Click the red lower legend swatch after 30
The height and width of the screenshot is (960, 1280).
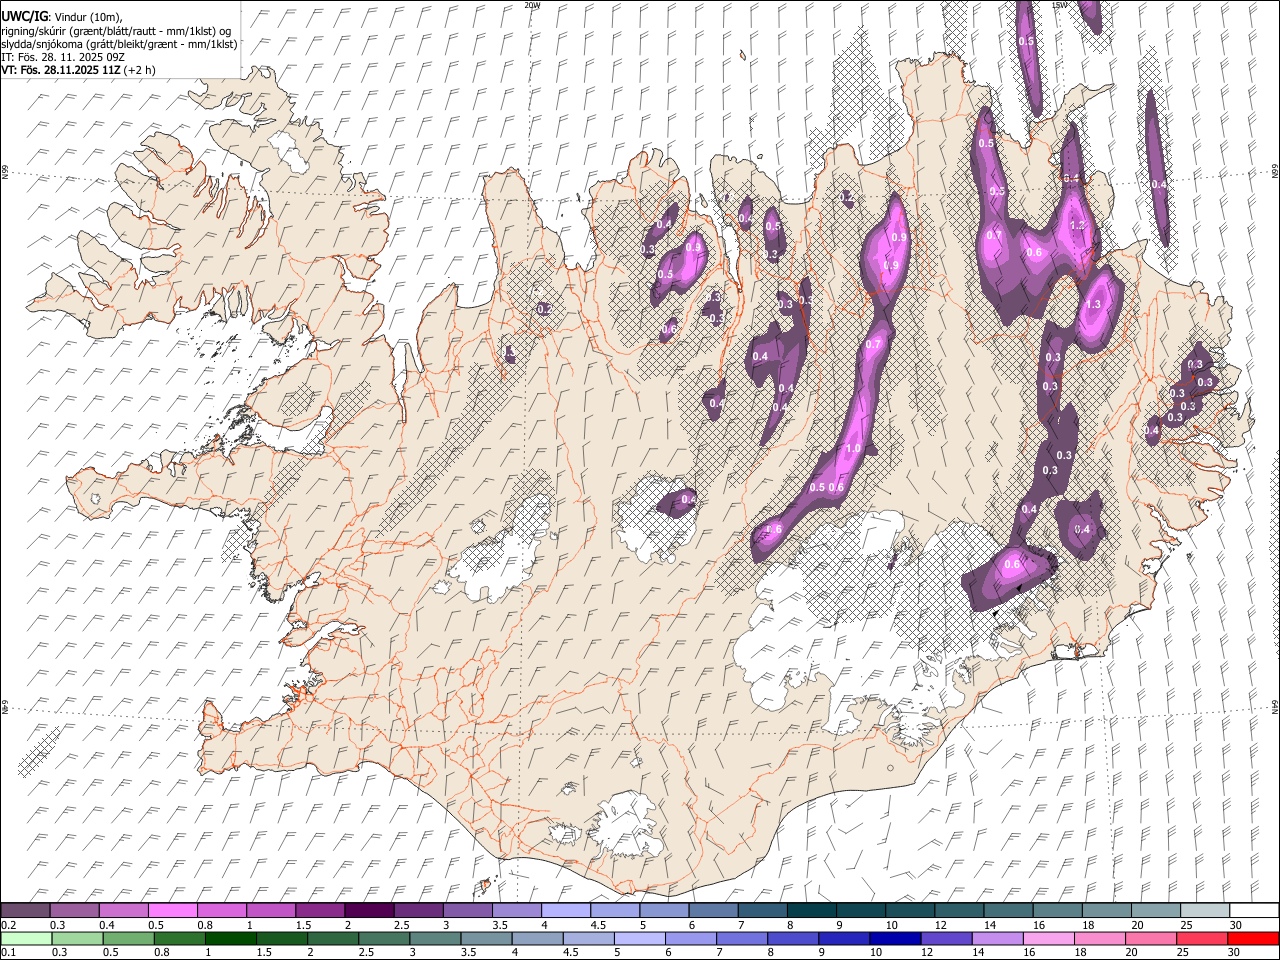coord(1253,938)
